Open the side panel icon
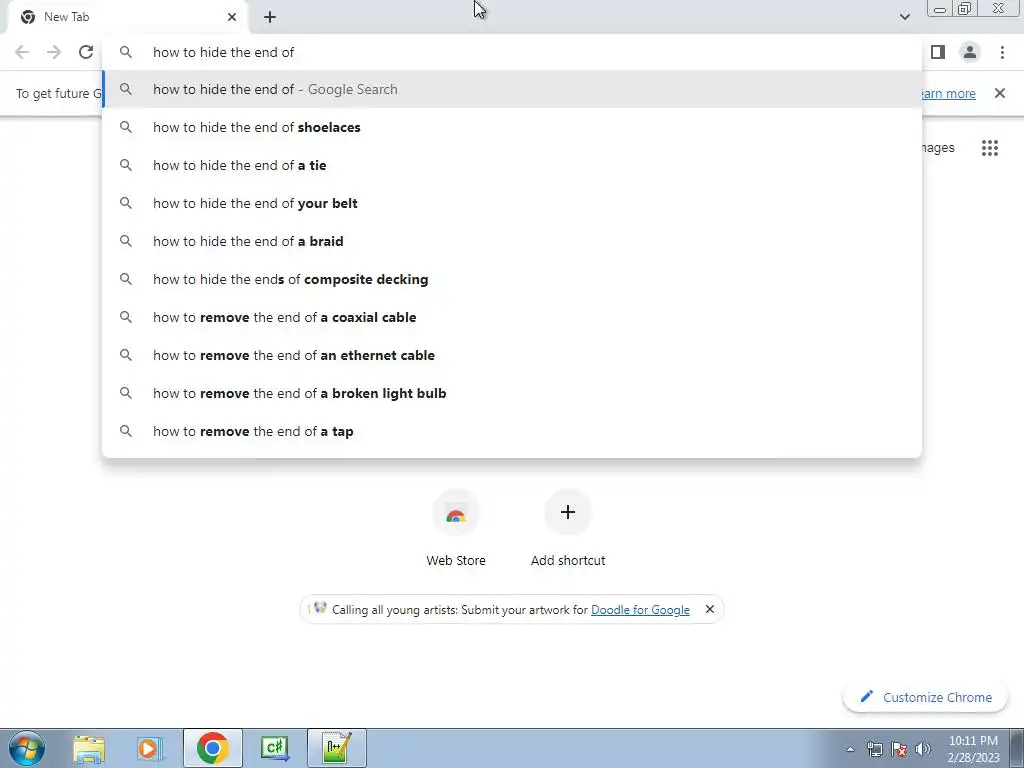 point(938,52)
